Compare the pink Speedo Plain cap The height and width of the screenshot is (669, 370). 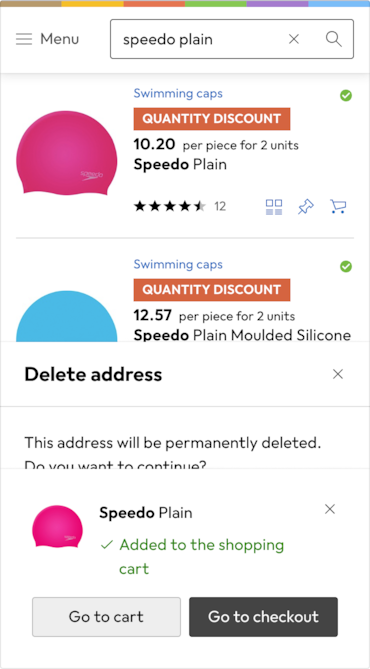[x=274, y=207]
